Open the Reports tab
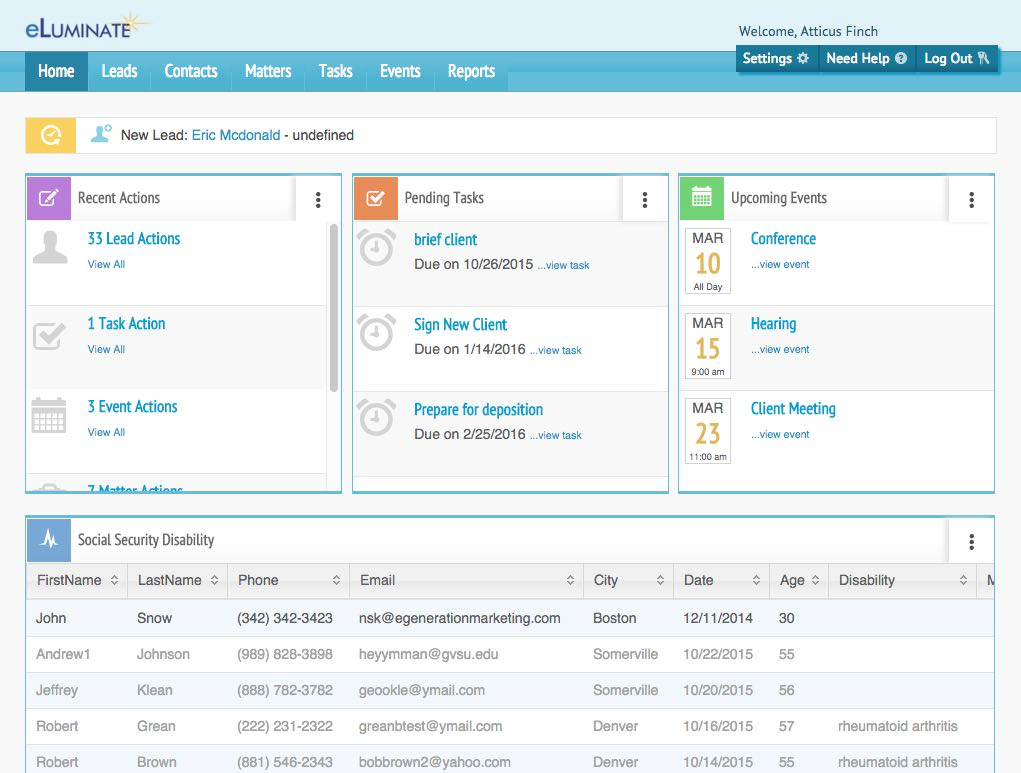Screen dimensions: 1021x773 (471, 71)
